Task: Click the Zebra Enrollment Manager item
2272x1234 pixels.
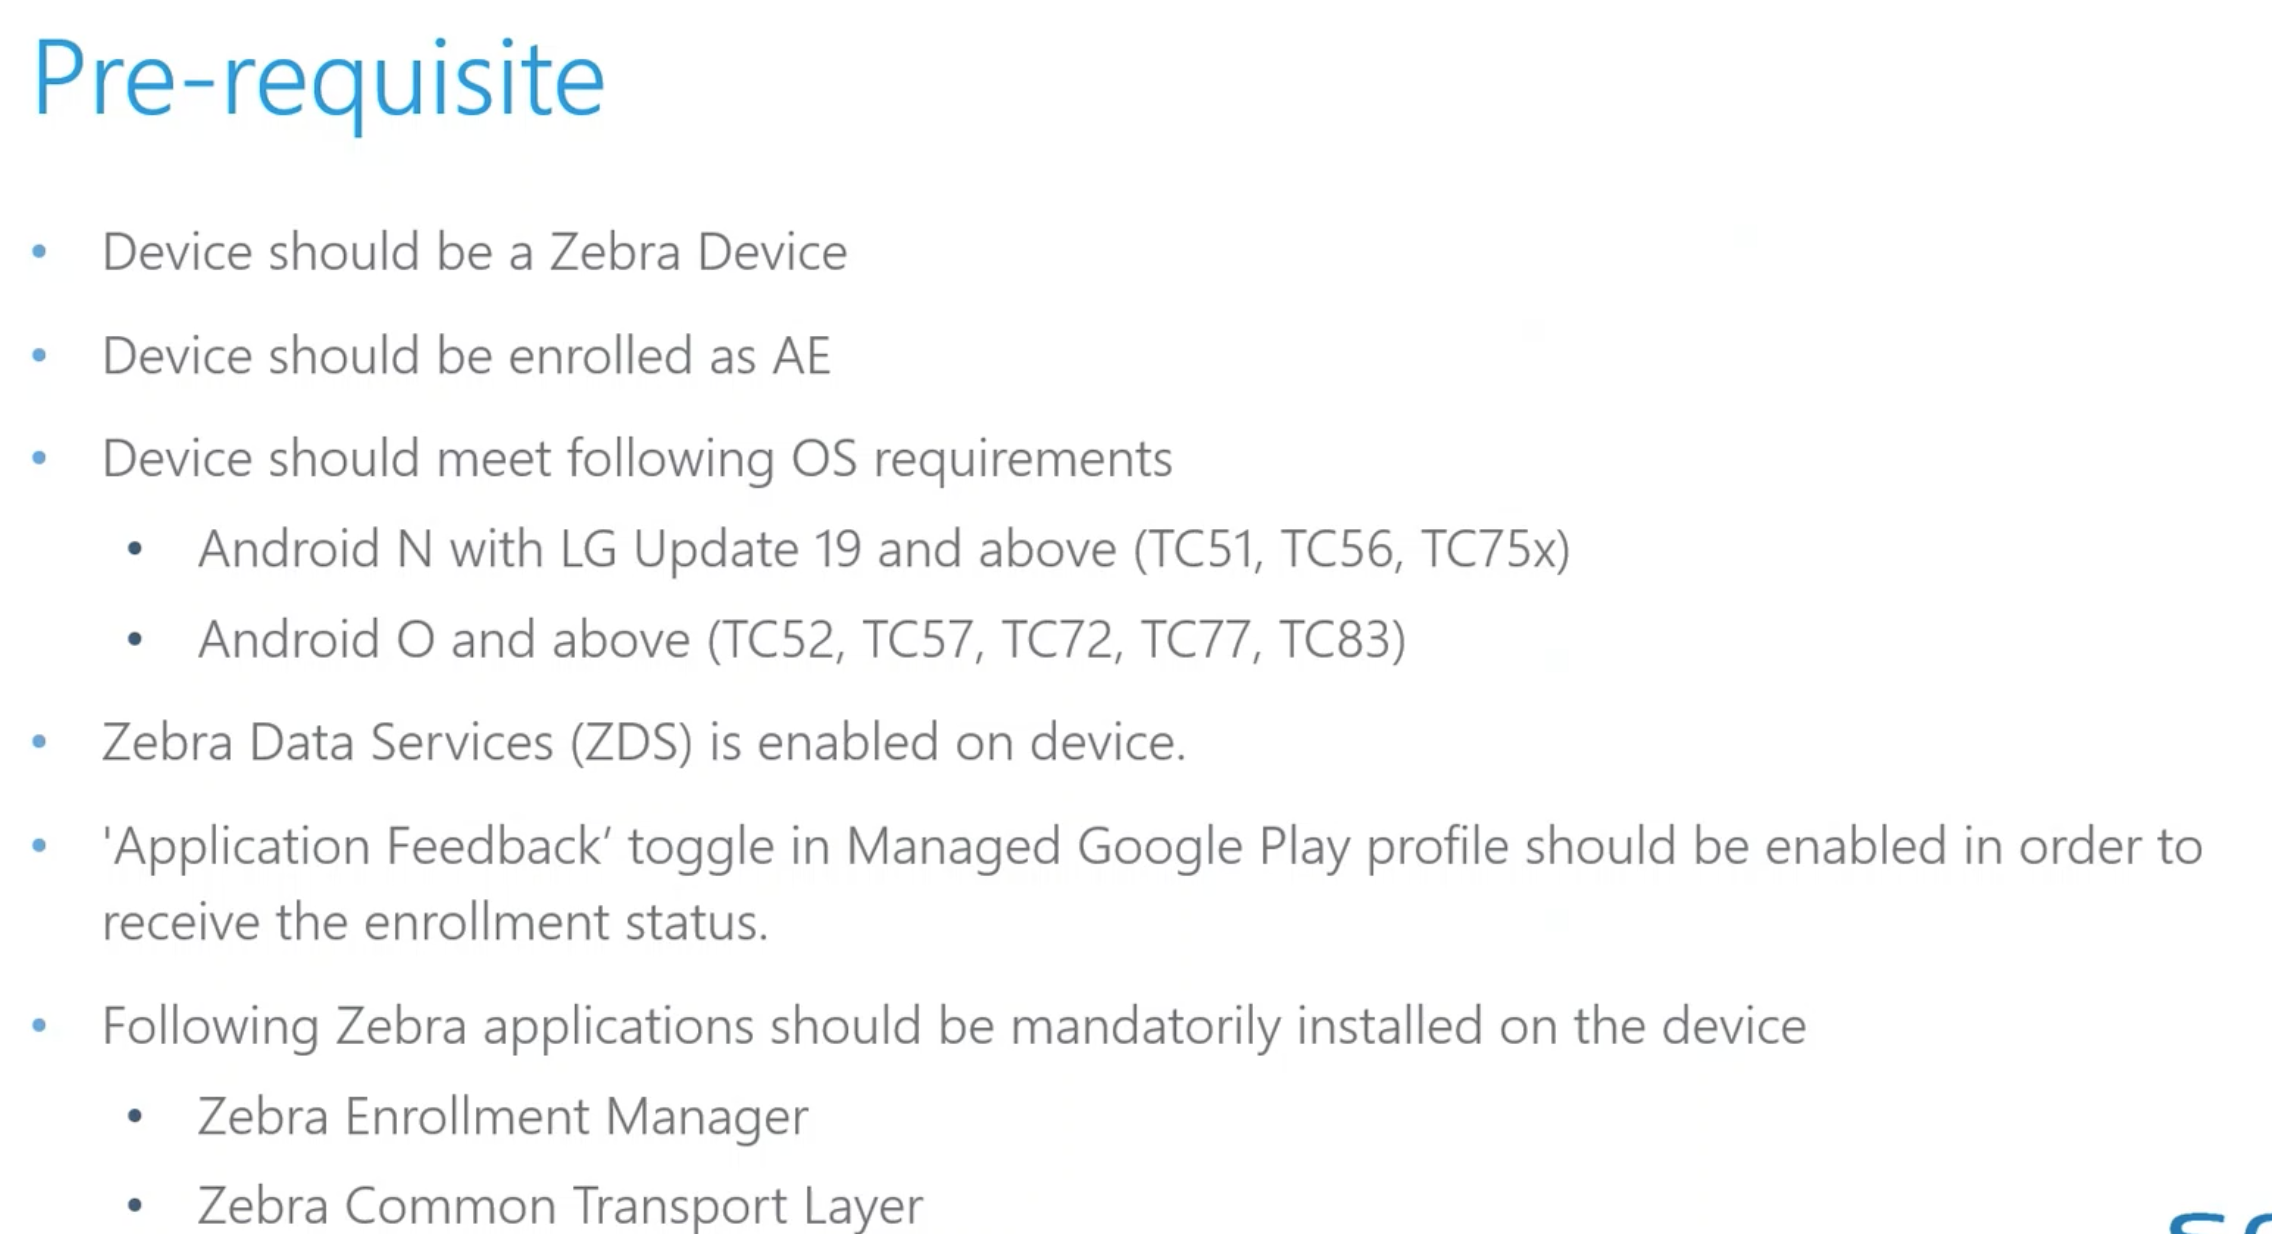Action: pyautogui.click(x=502, y=1117)
